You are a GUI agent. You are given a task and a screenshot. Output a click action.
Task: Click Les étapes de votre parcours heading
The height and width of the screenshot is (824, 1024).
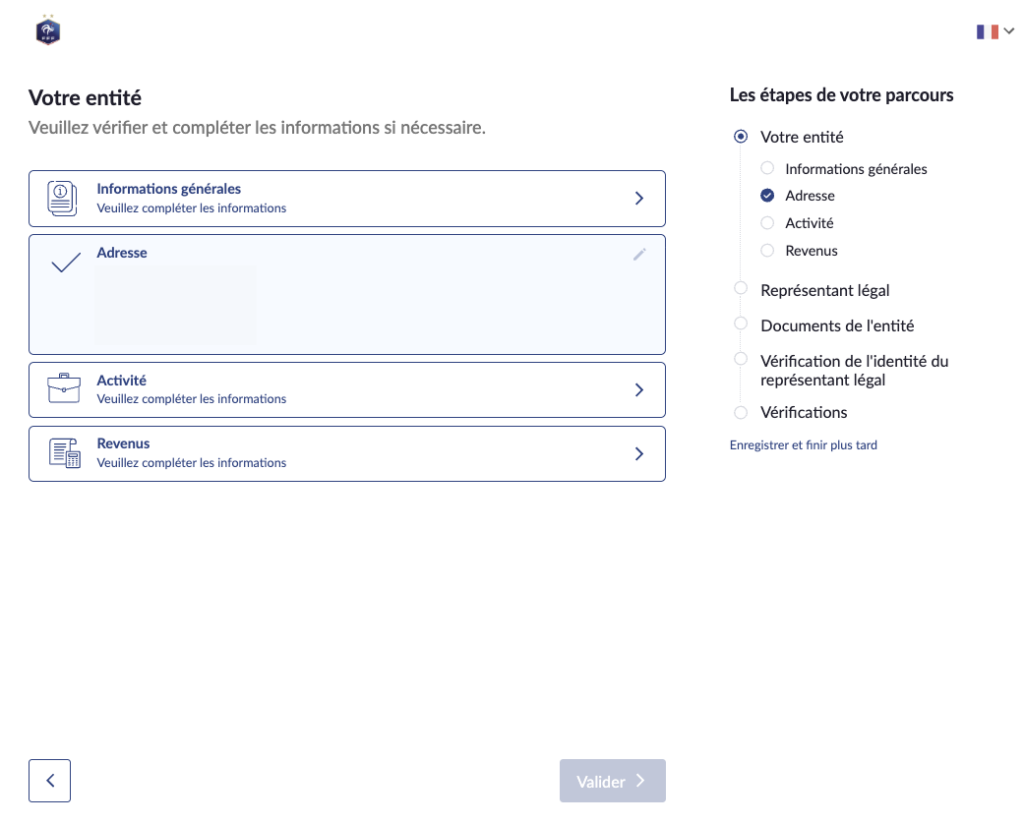pyautogui.click(x=841, y=95)
